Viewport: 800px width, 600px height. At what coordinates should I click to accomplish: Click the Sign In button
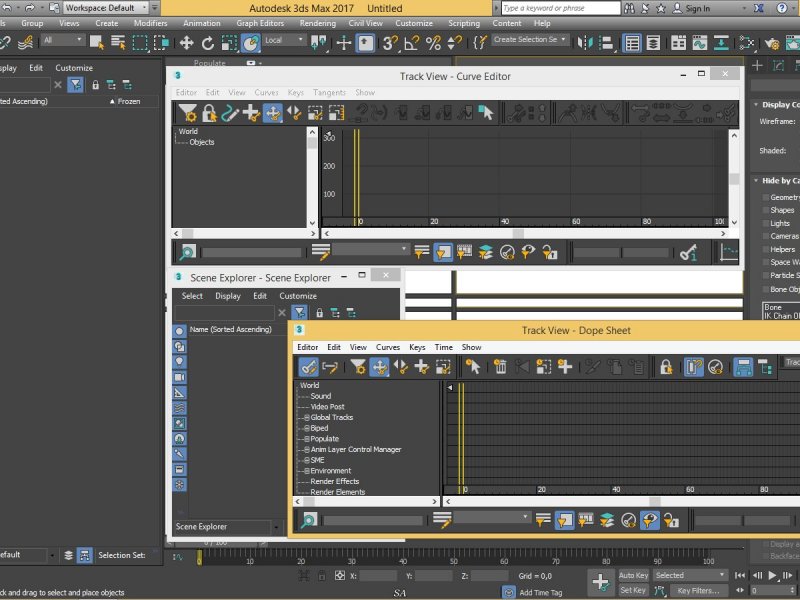click(x=691, y=8)
